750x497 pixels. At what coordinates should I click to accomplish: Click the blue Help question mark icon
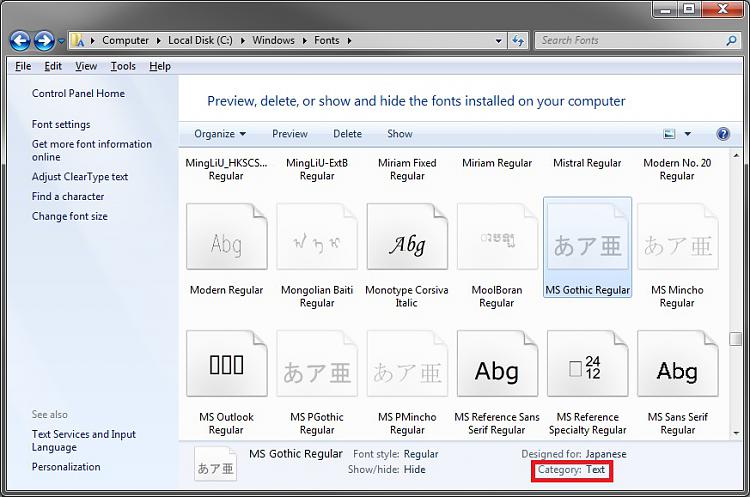click(x=723, y=134)
